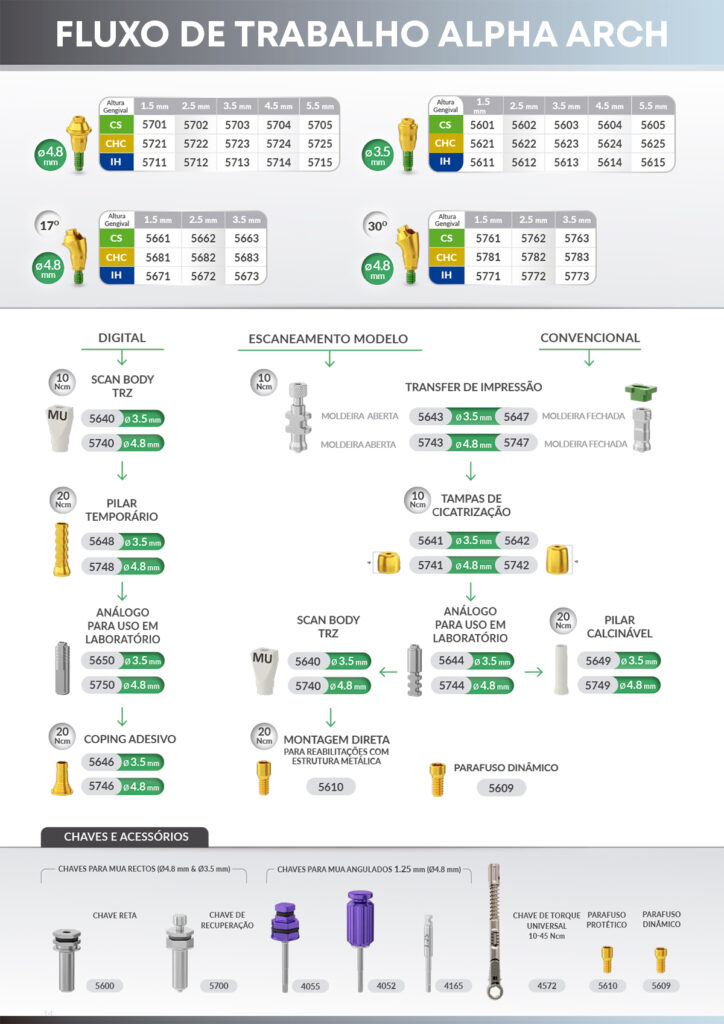Screen dimensions: 724x1024
Task: Select the universal torque wrench image
Action: (x=493, y=930)
